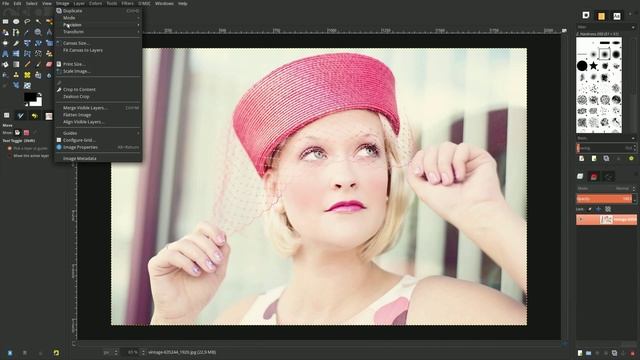Select the Paintbrush tool

(x=38, y=64)
